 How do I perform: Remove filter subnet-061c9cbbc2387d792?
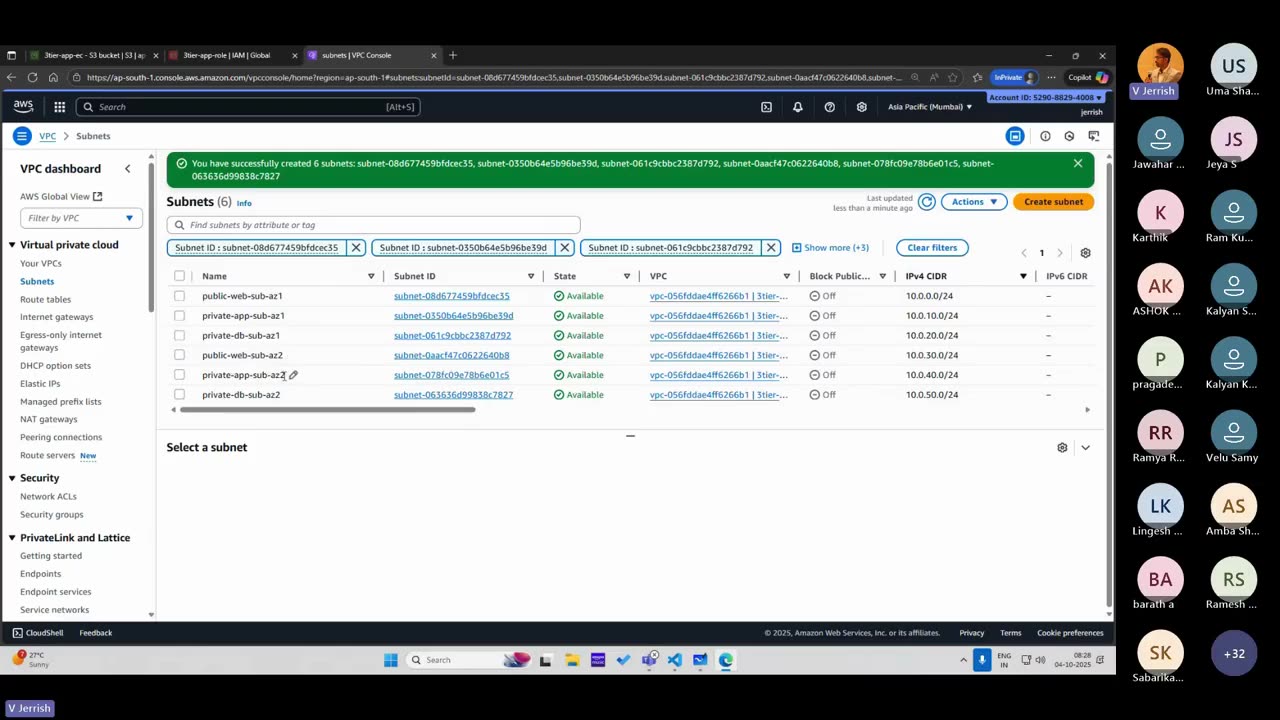point(770,248)
